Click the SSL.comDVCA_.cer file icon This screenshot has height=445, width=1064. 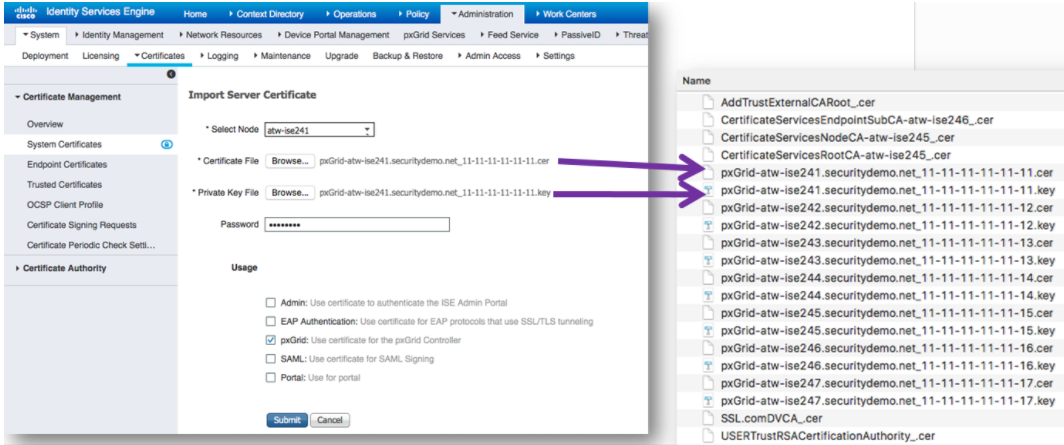[x=708, y=419]
